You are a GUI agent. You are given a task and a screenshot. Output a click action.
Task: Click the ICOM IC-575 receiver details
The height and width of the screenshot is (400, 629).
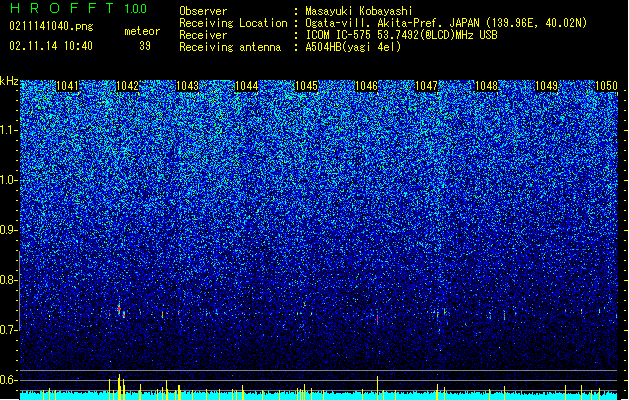tap(401, 35)
